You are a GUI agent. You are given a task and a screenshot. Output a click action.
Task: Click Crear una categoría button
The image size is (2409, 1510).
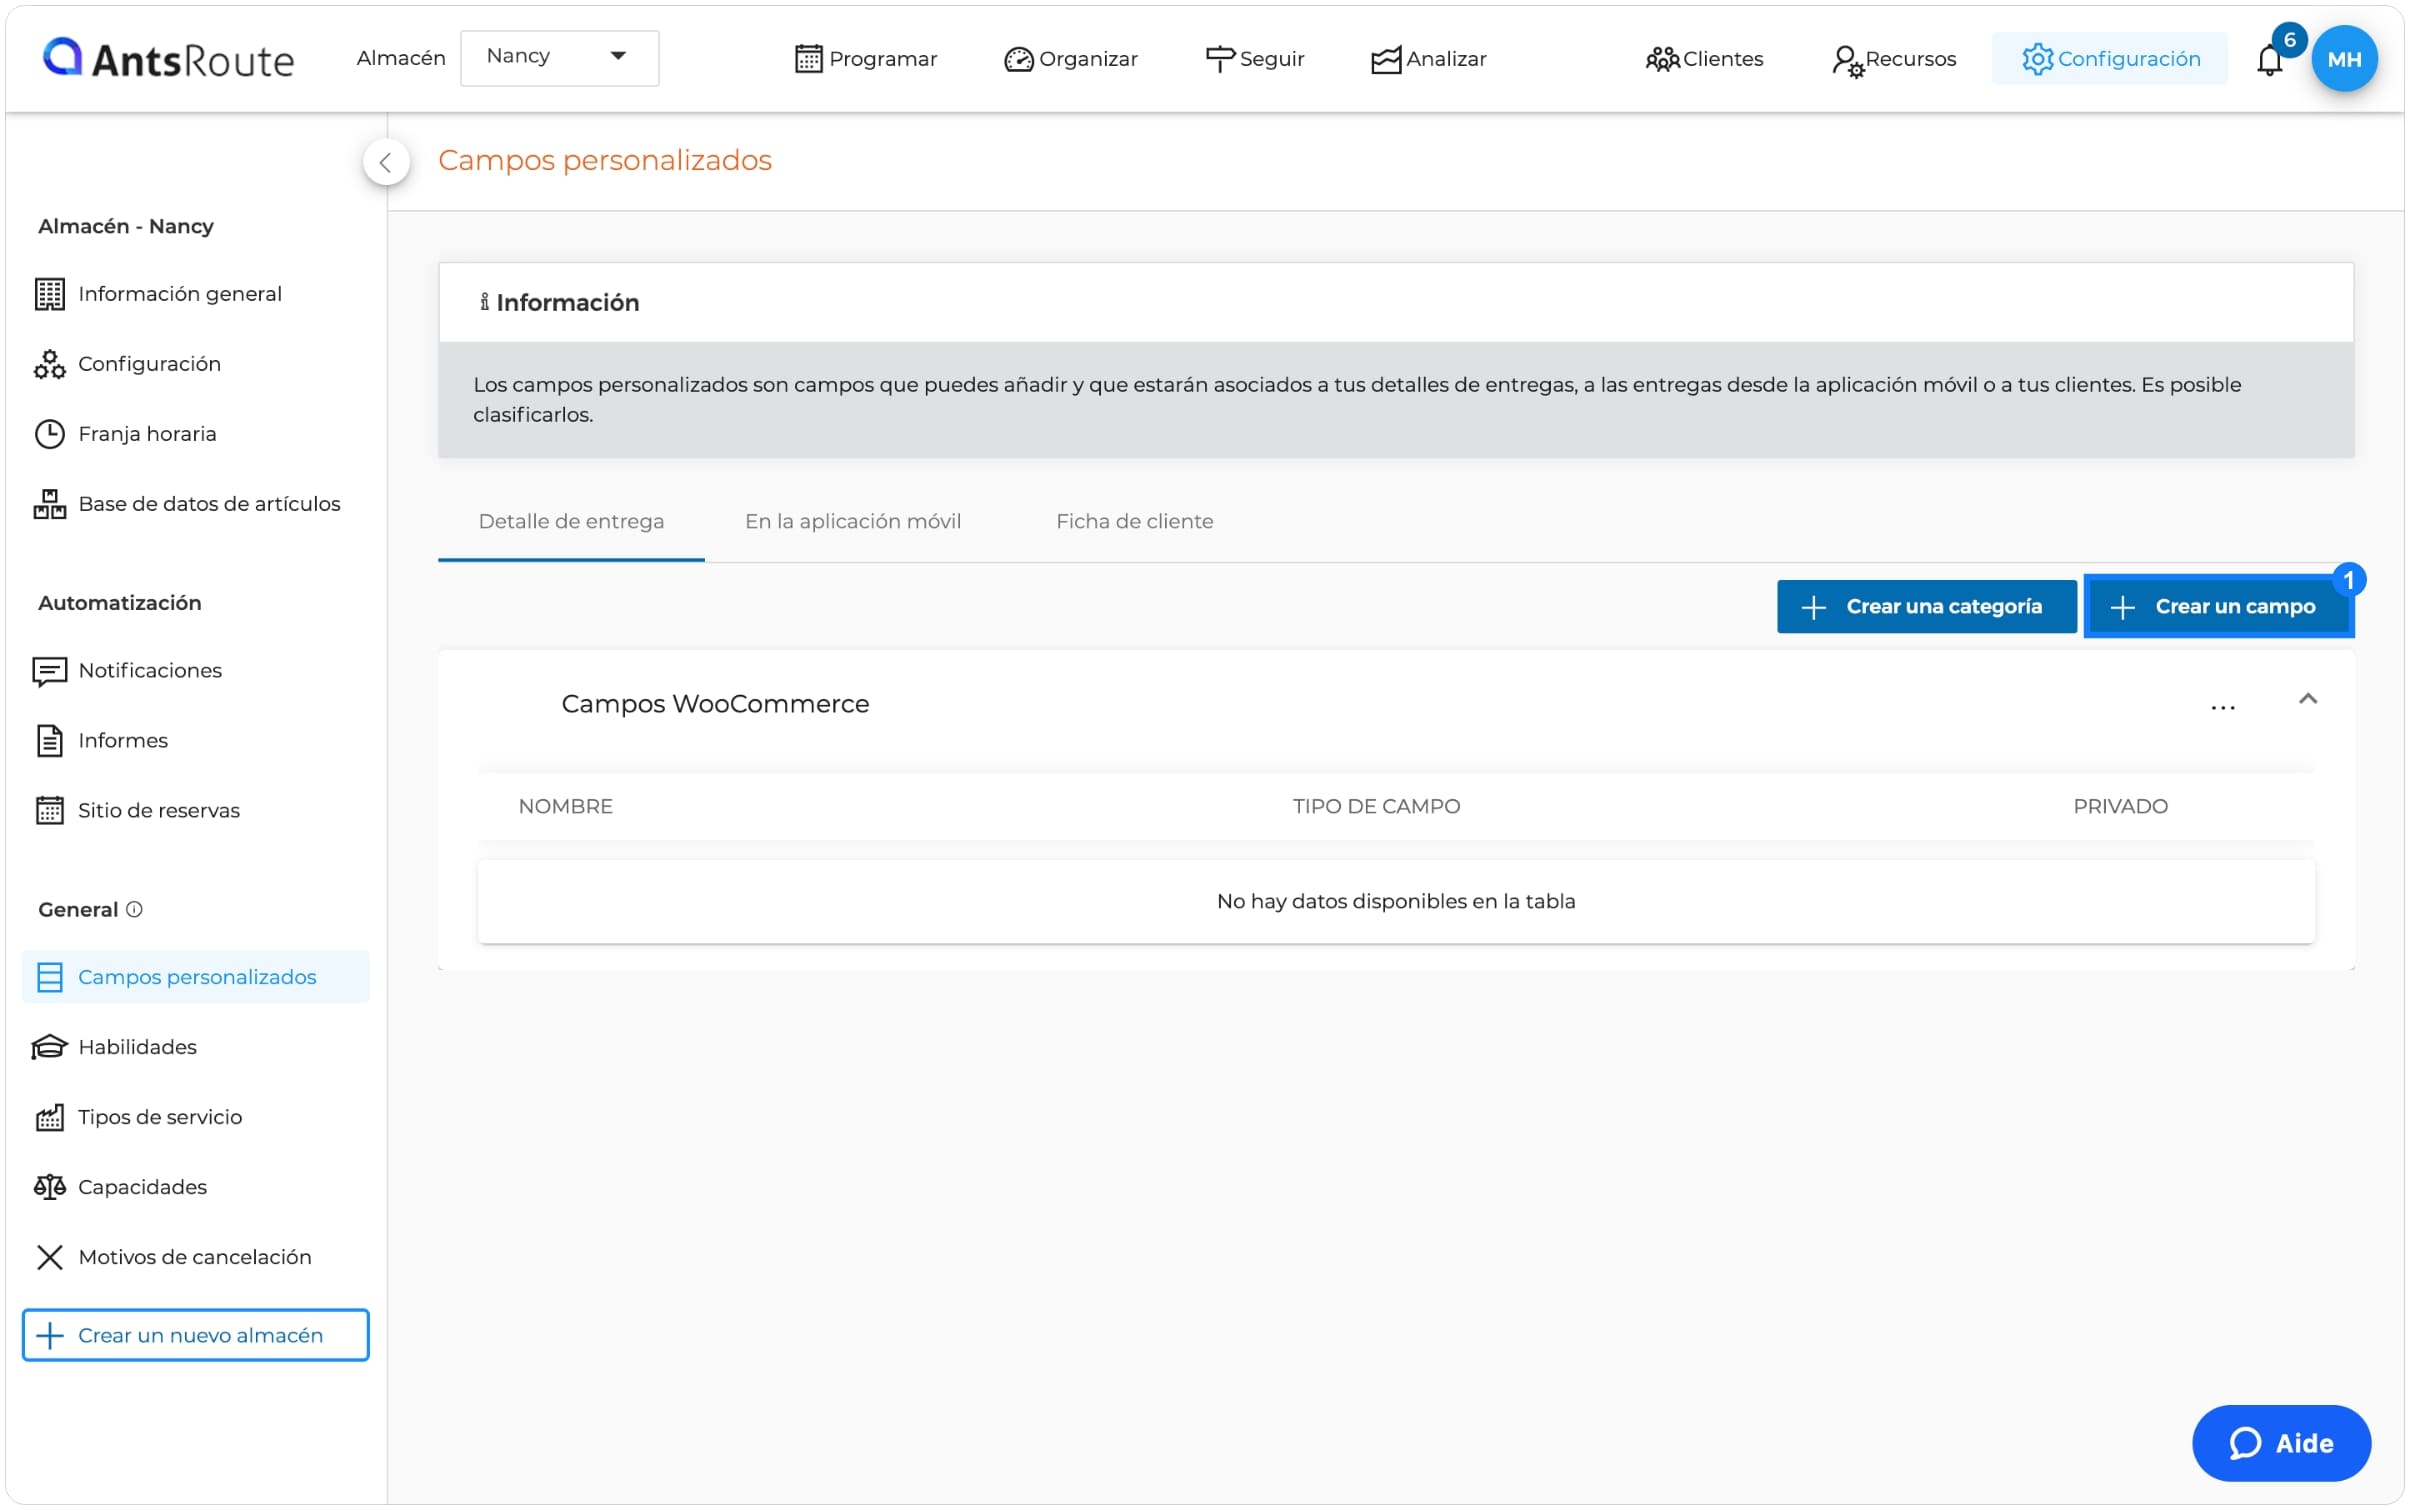(x=1927, y=607)
